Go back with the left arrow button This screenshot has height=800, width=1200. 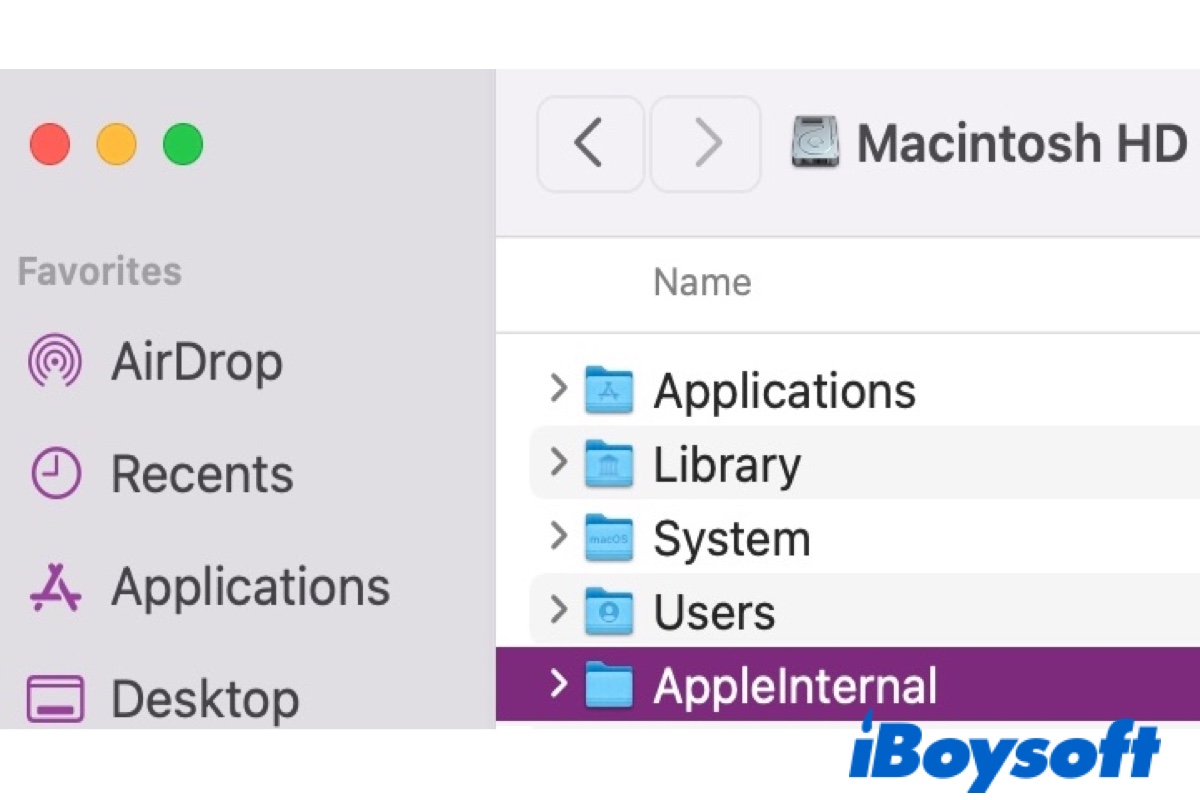point(590,143)
